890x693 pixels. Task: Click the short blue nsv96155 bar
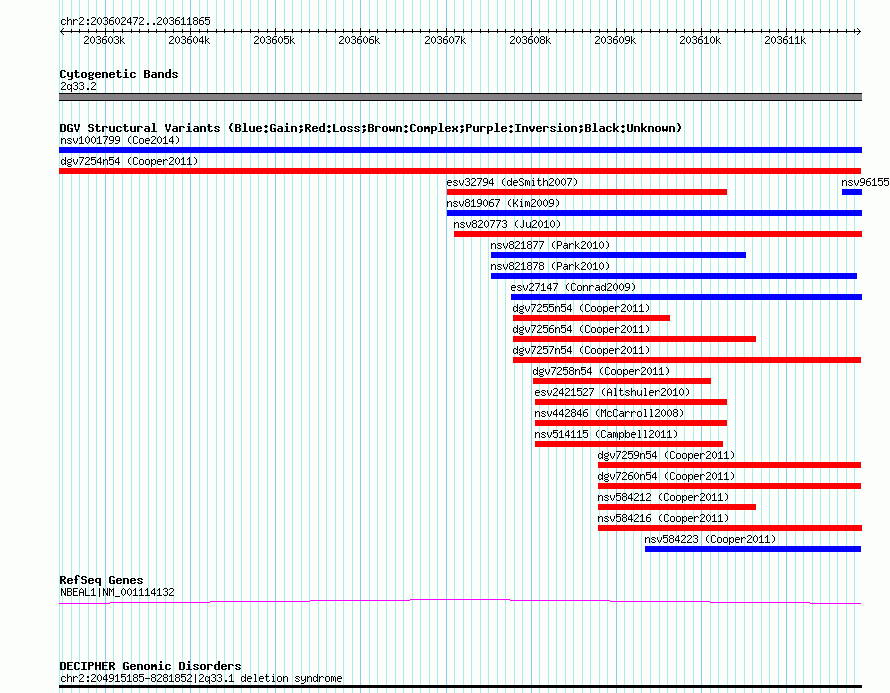click(852, 192)
